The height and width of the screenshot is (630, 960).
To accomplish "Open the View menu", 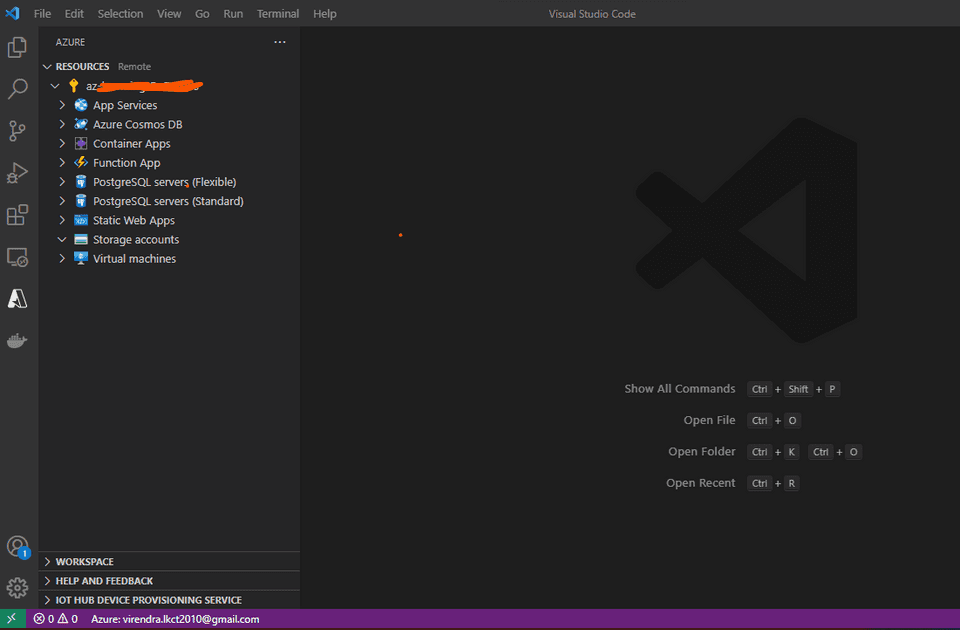I will [169, 13].
